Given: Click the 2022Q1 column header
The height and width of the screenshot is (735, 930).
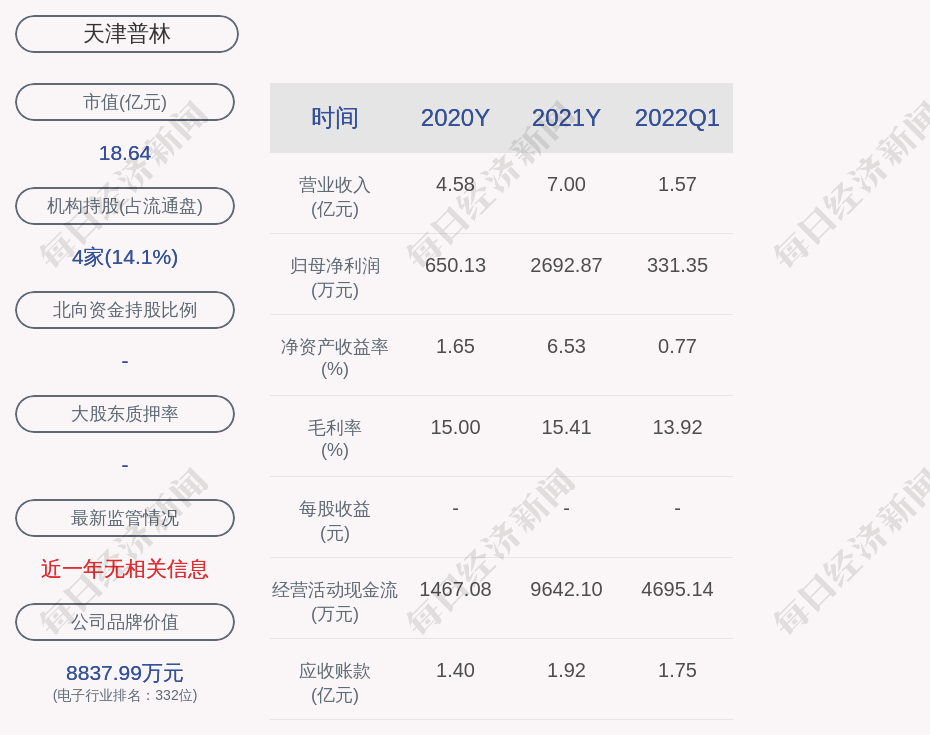Looking at the screenshot, I should coord(677,118).
